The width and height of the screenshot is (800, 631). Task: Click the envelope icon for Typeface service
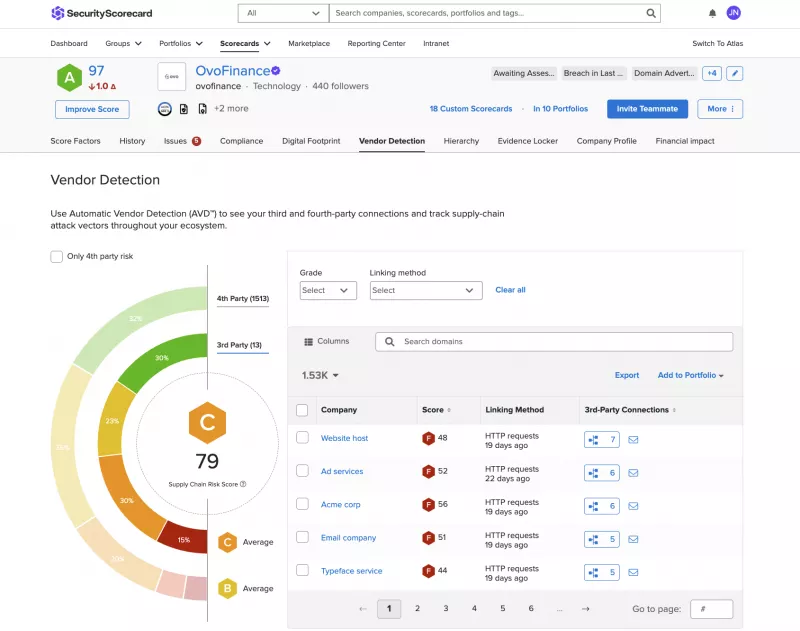click(x=633, y=572)
